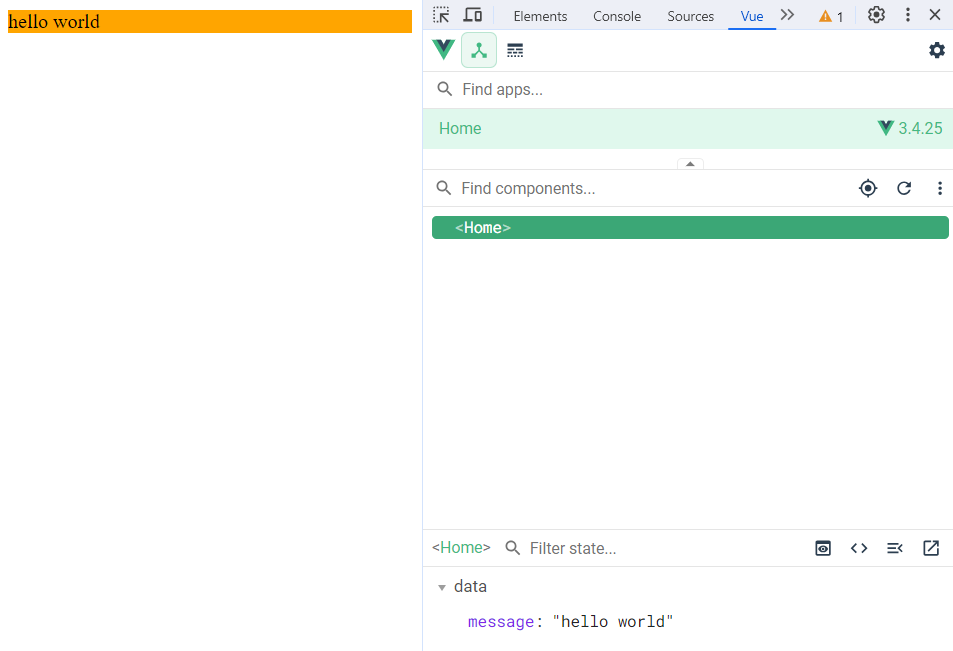The image size is (953, 651).
Task: Open Vue devtools settings gear
Action: 937,50
